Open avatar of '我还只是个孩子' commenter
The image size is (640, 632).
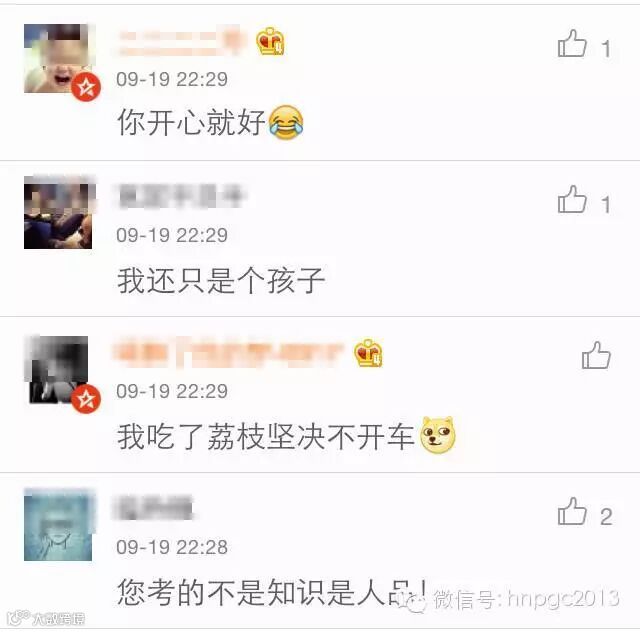coord(58,213)
